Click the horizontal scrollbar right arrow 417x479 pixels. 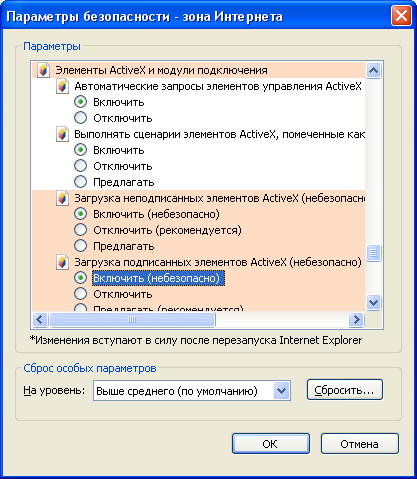[x=356, y=320]
